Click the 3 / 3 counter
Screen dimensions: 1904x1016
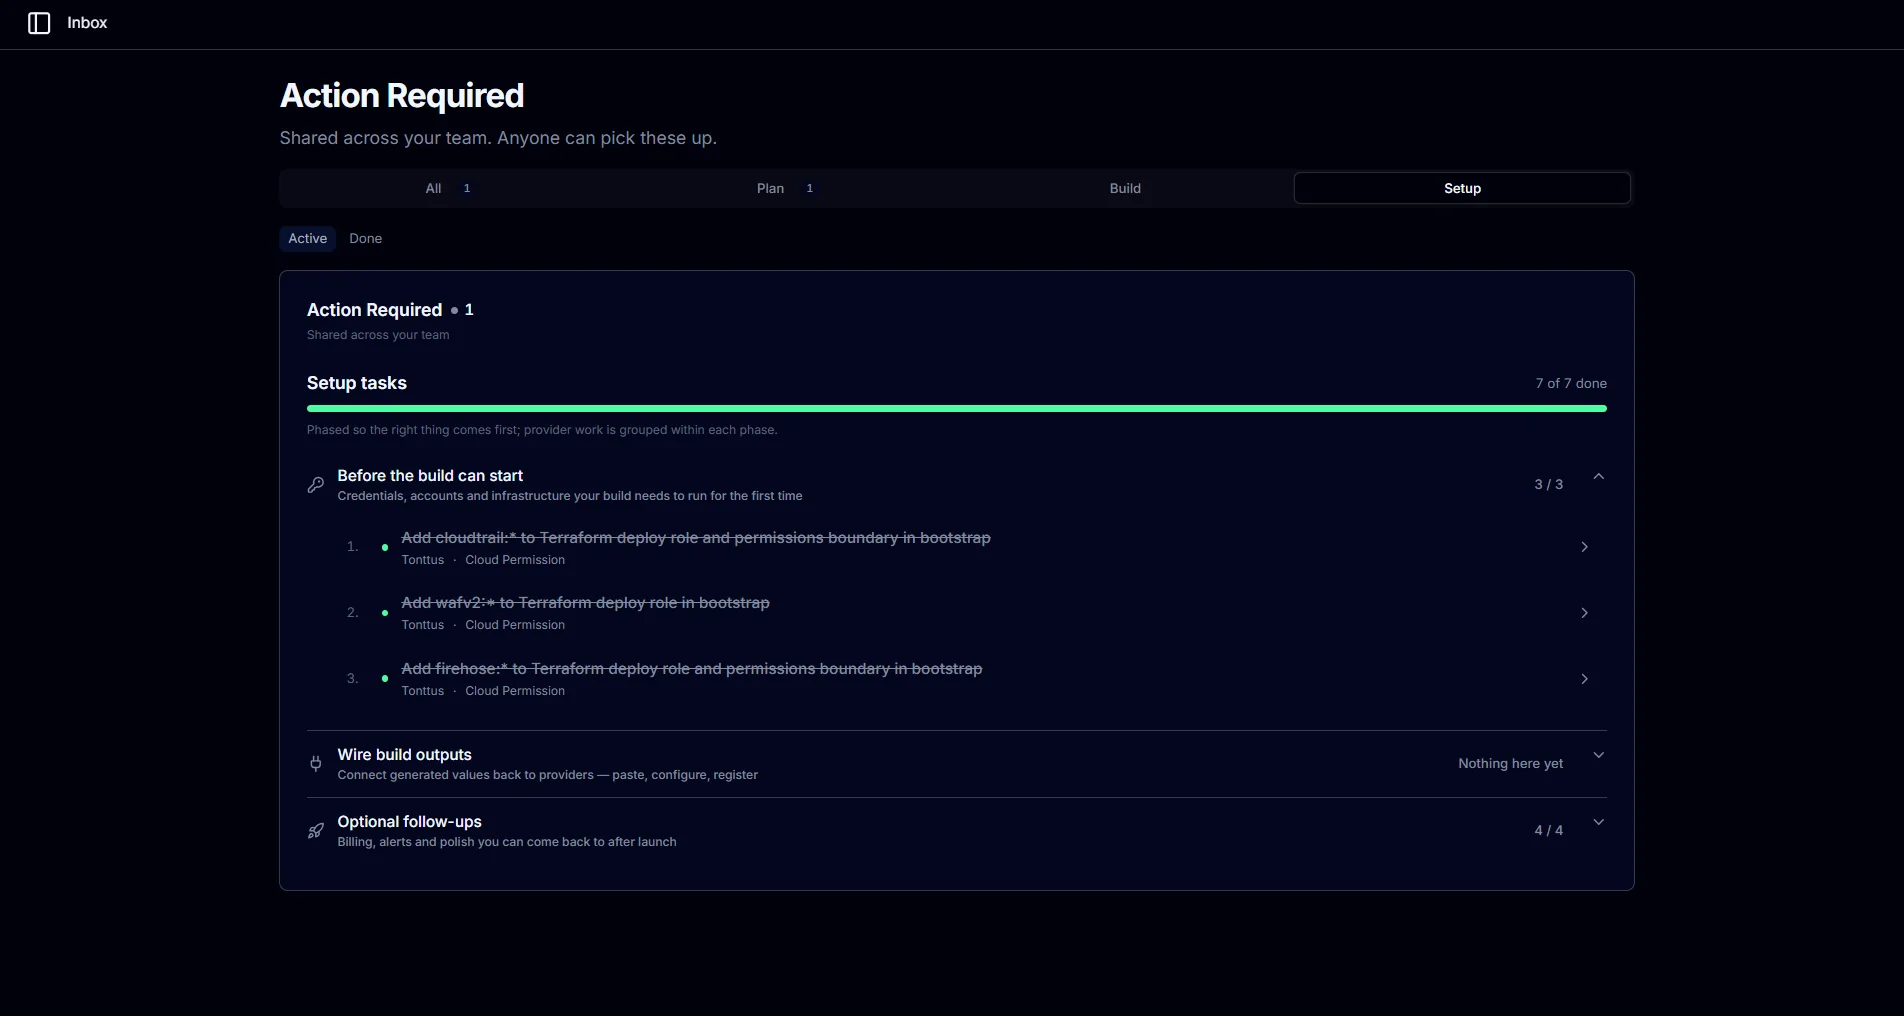[x=1548, y=484]
